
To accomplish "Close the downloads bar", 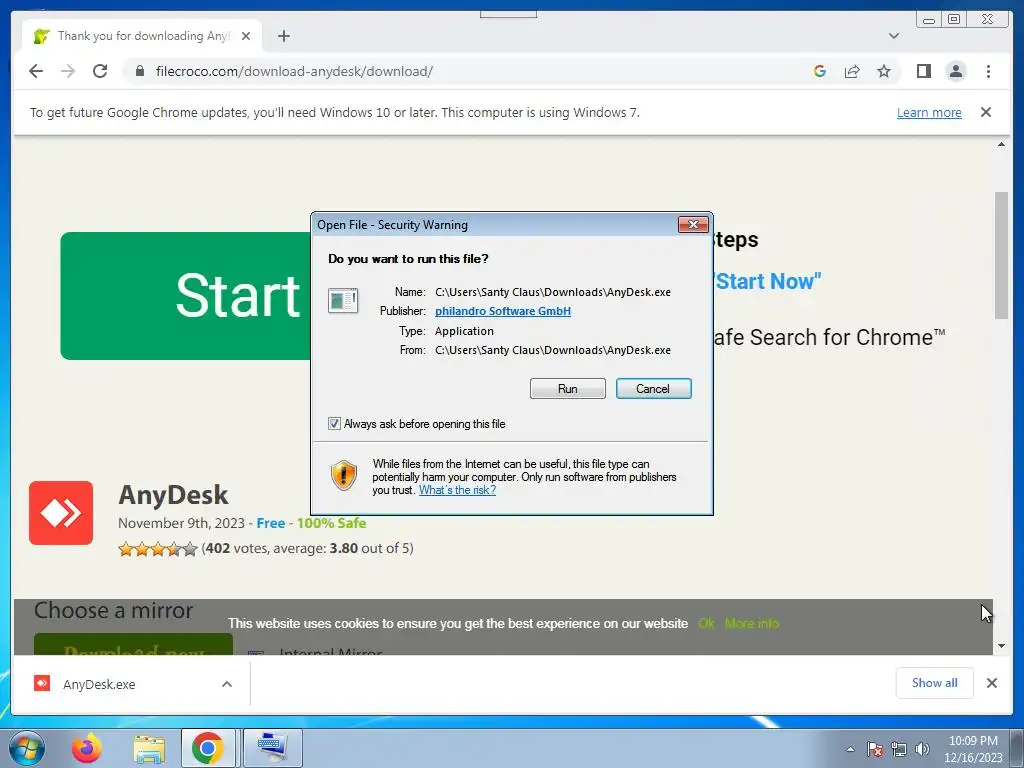I will pyautogui.click(x=991, y=683).
